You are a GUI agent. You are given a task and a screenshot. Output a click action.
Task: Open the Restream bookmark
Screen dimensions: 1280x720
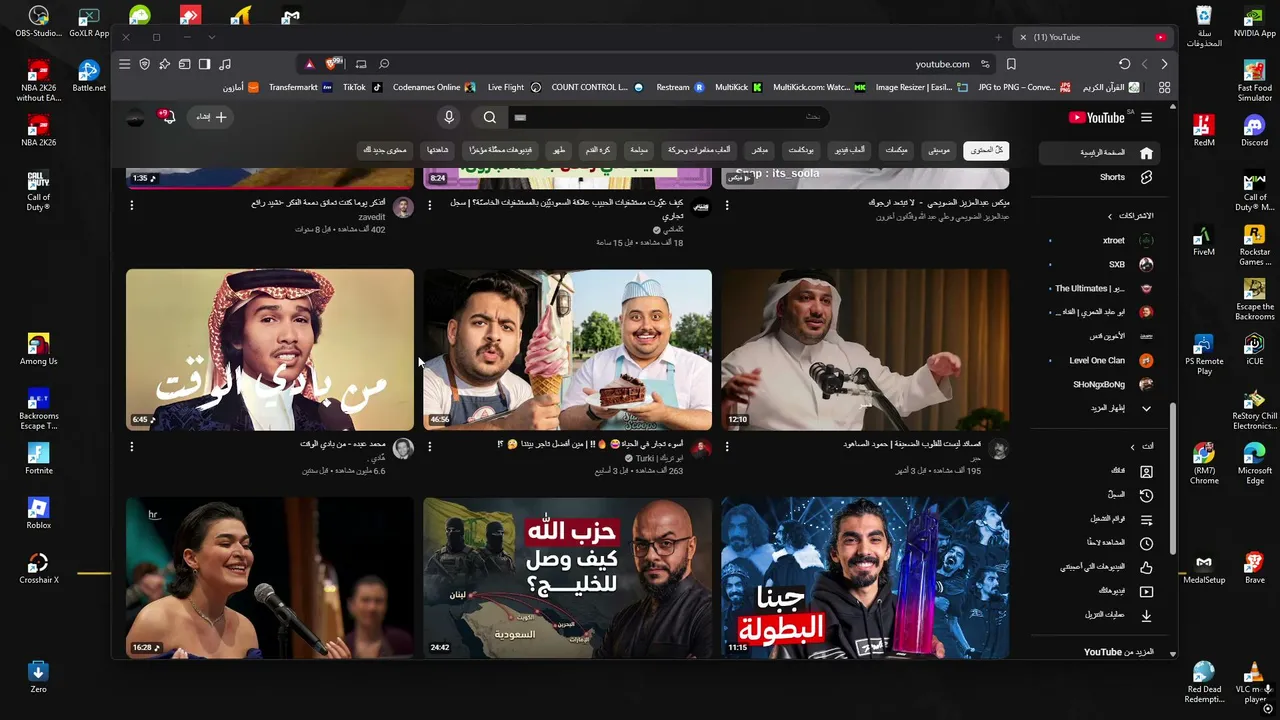click(680, 87)
